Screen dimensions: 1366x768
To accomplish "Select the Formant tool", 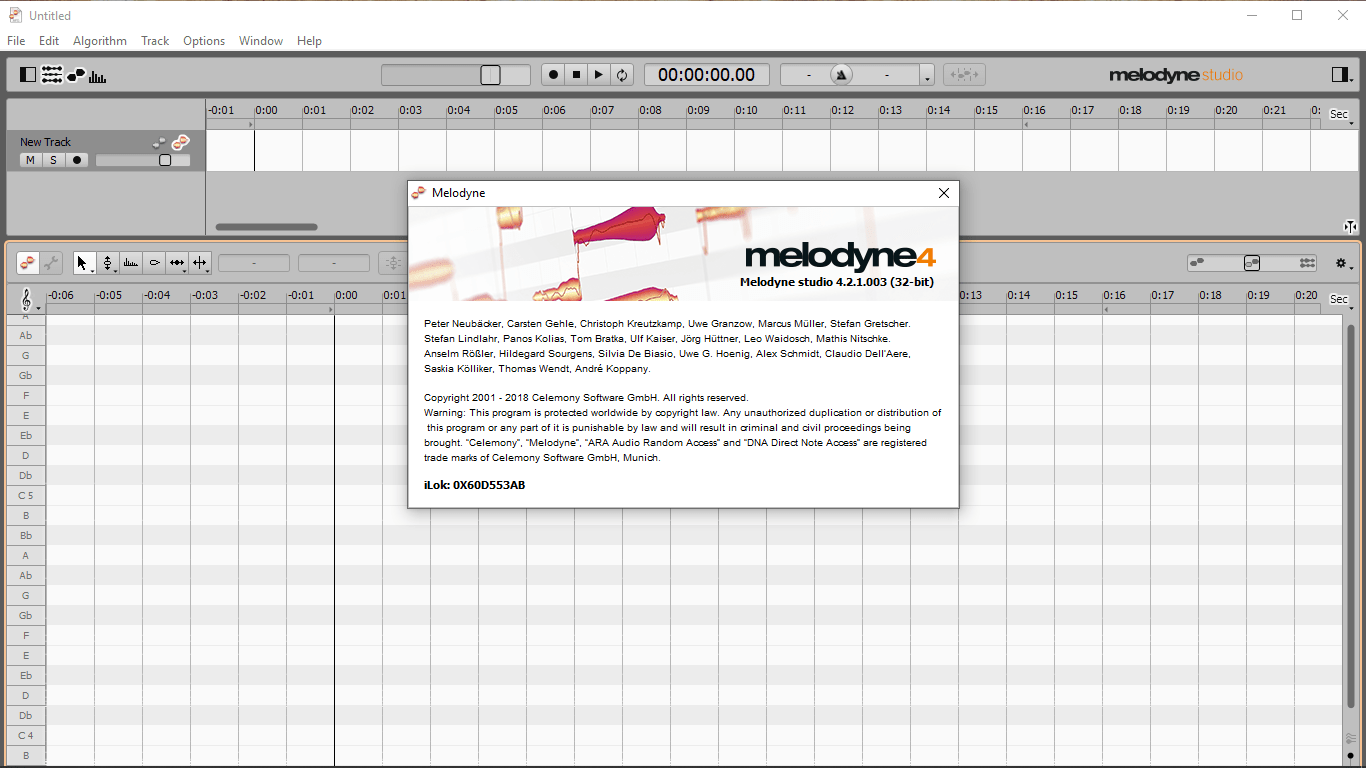I will 131,263.
